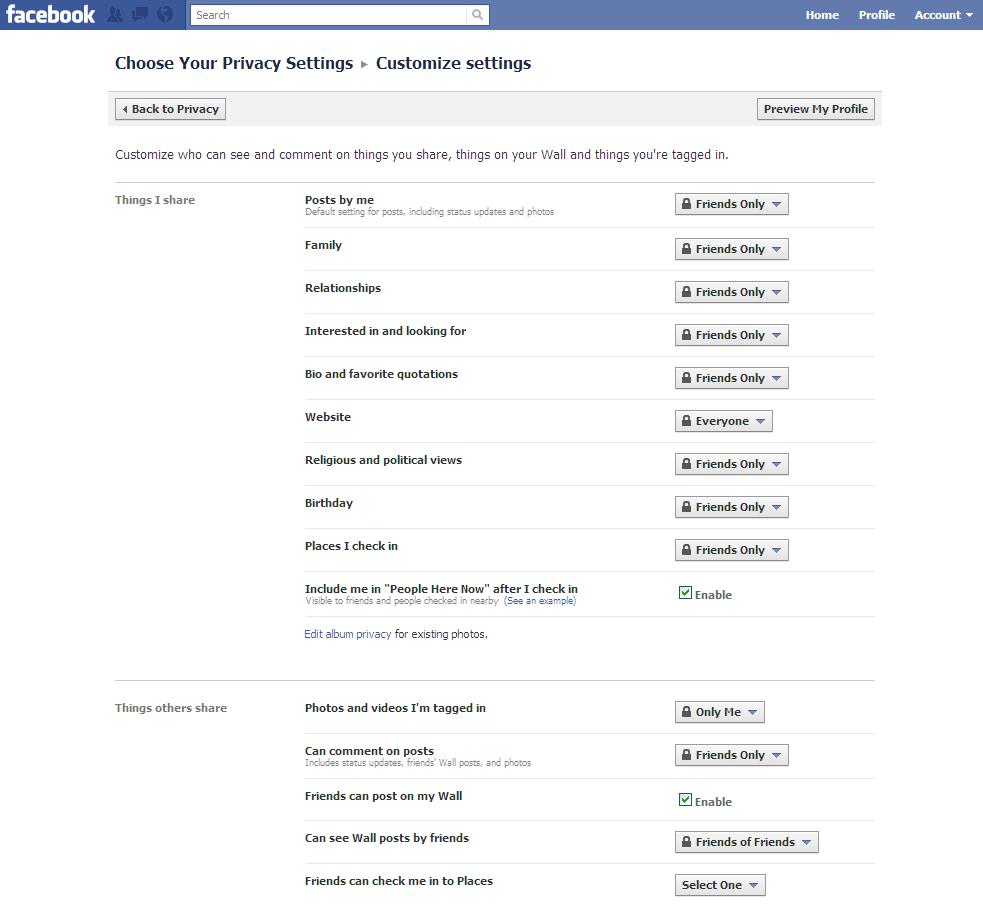Open the Friends of Friends dropdown
This screenshot has height=904, width=983.
click(747, 842)
